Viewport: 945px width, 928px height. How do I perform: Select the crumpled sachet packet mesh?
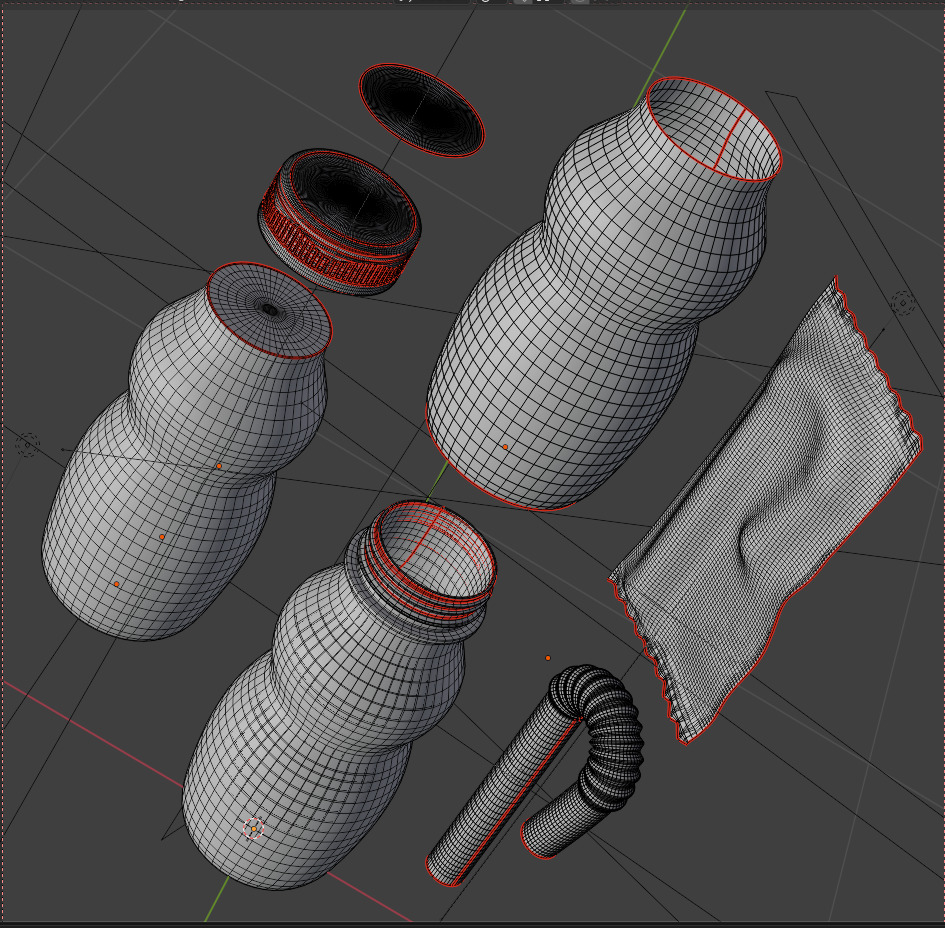click(765, 512)
